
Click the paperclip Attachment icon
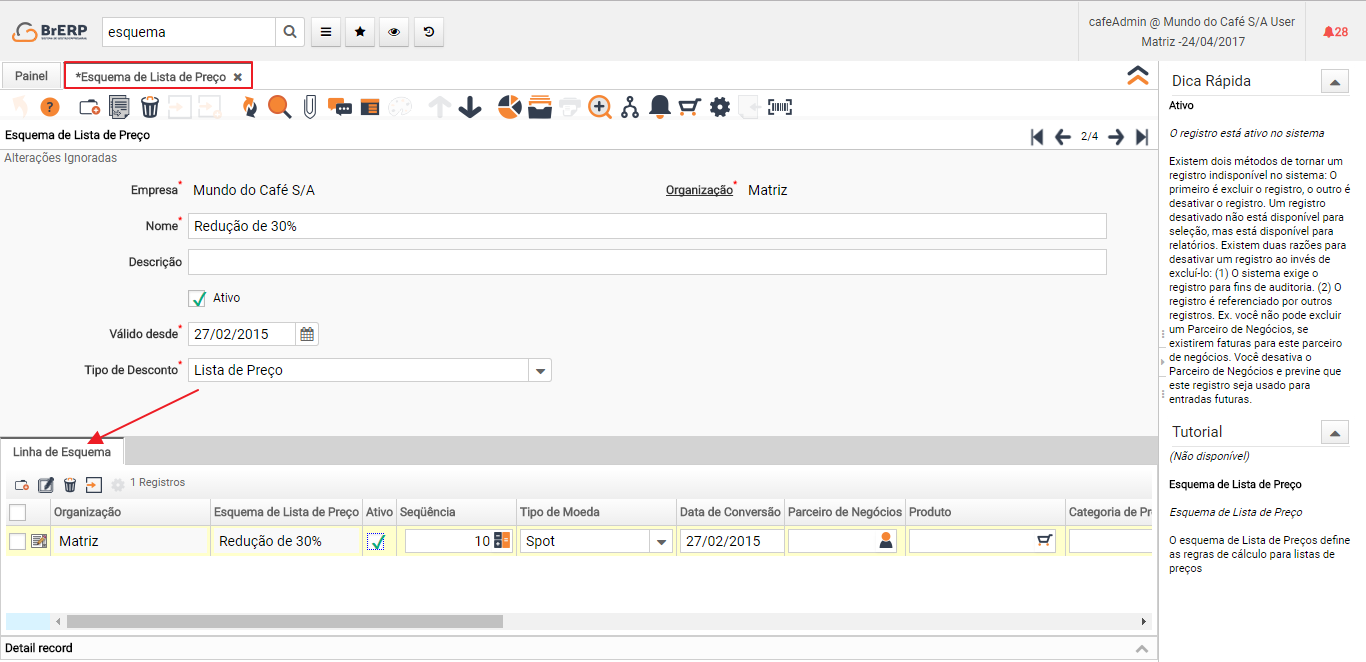click(310, 107)
